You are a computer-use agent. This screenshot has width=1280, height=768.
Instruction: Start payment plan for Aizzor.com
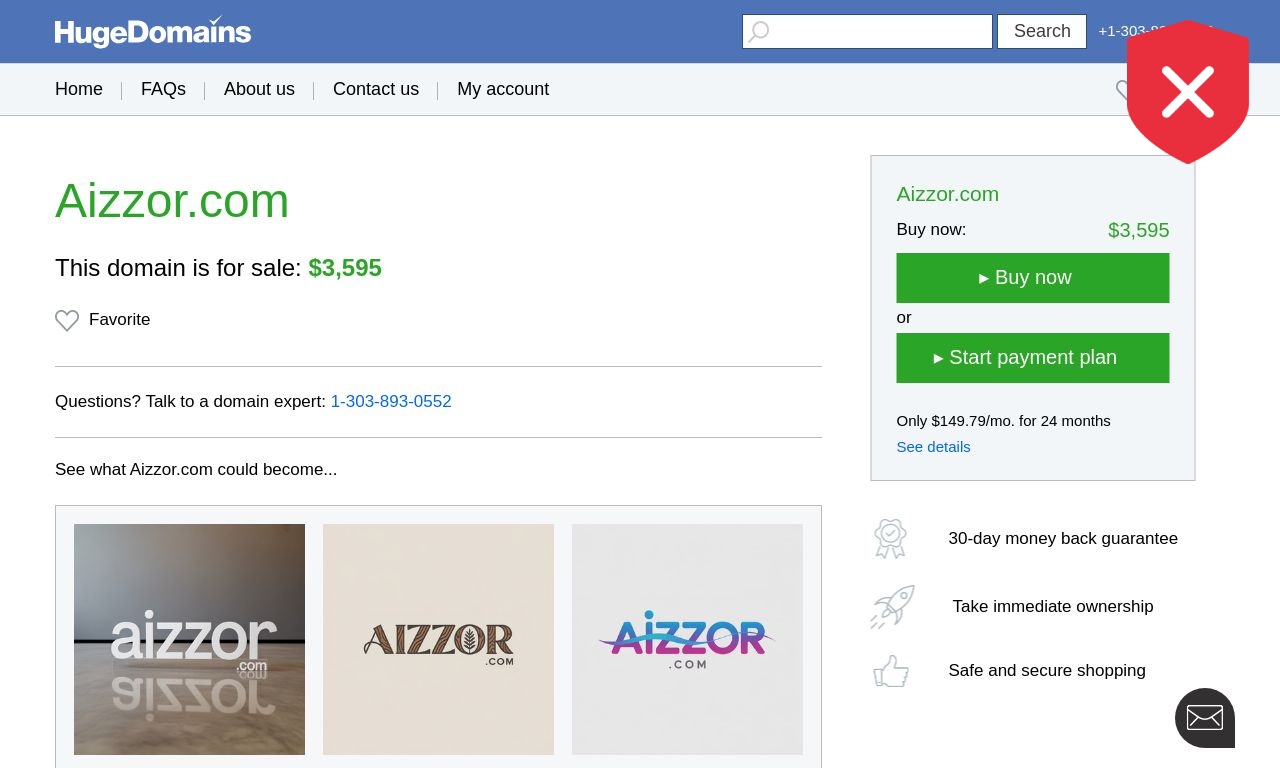(x=1033, y=358)
